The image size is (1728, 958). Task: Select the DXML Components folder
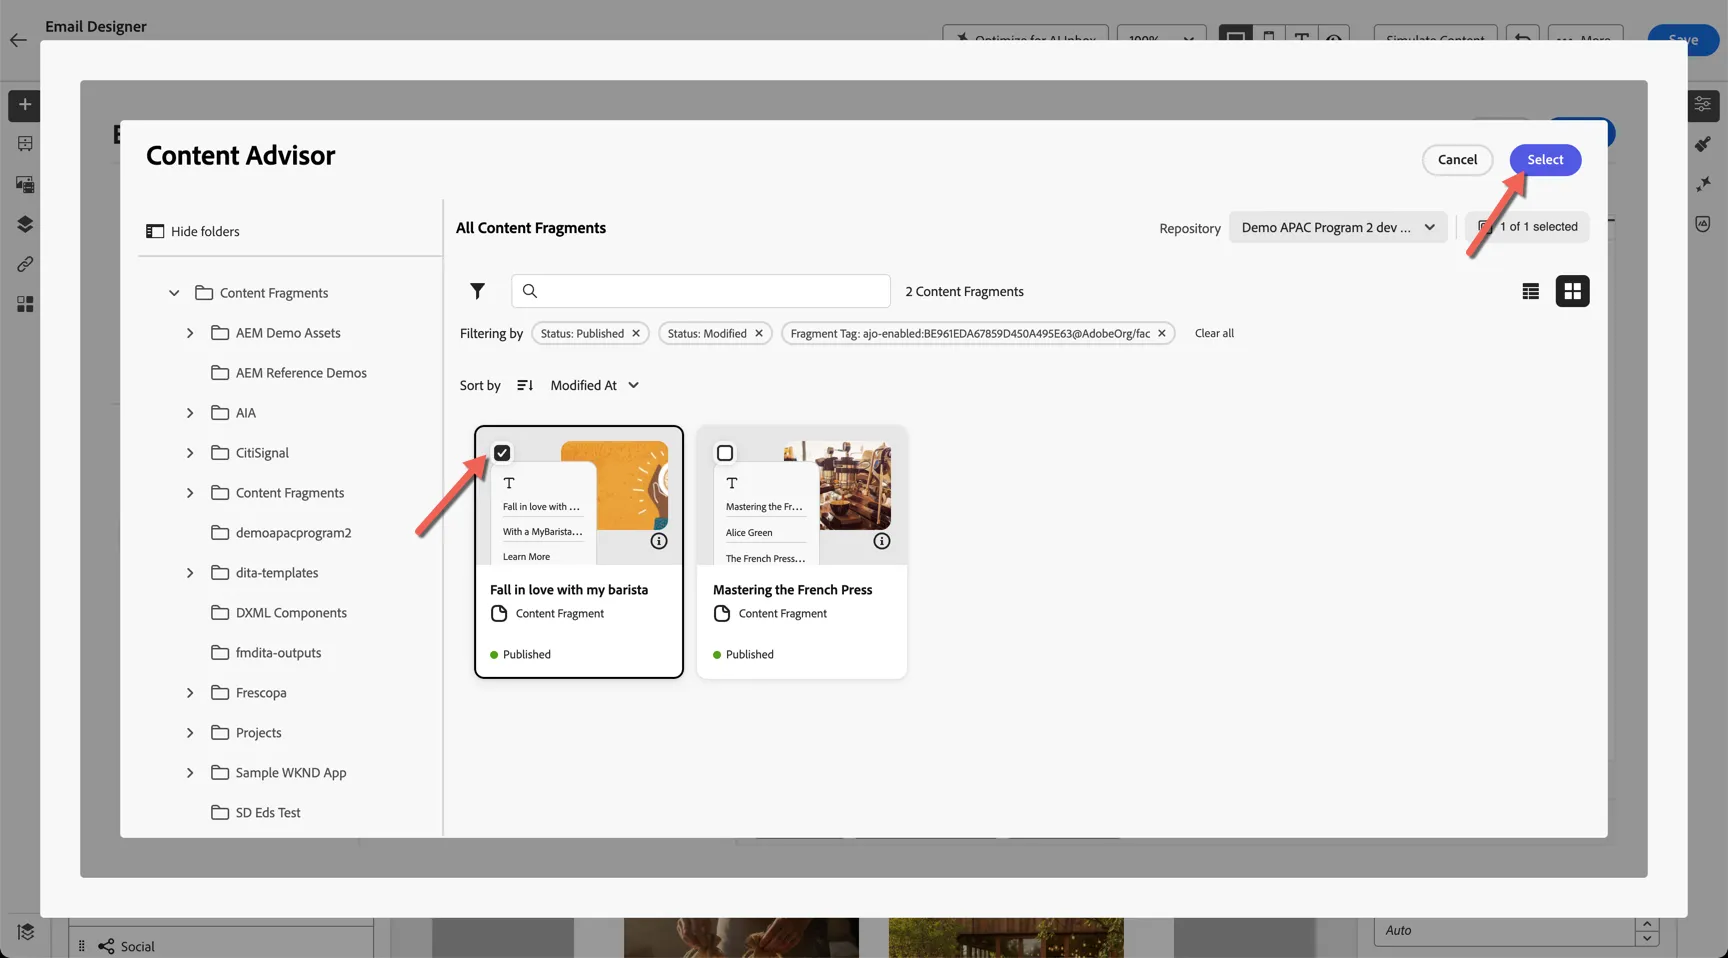pyautogui.click(x=279, y=613)
